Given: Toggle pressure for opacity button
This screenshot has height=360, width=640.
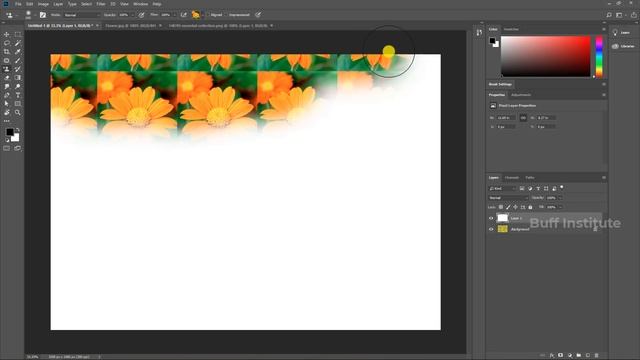Looking at the screenshot, I should [x=141, y=15].
